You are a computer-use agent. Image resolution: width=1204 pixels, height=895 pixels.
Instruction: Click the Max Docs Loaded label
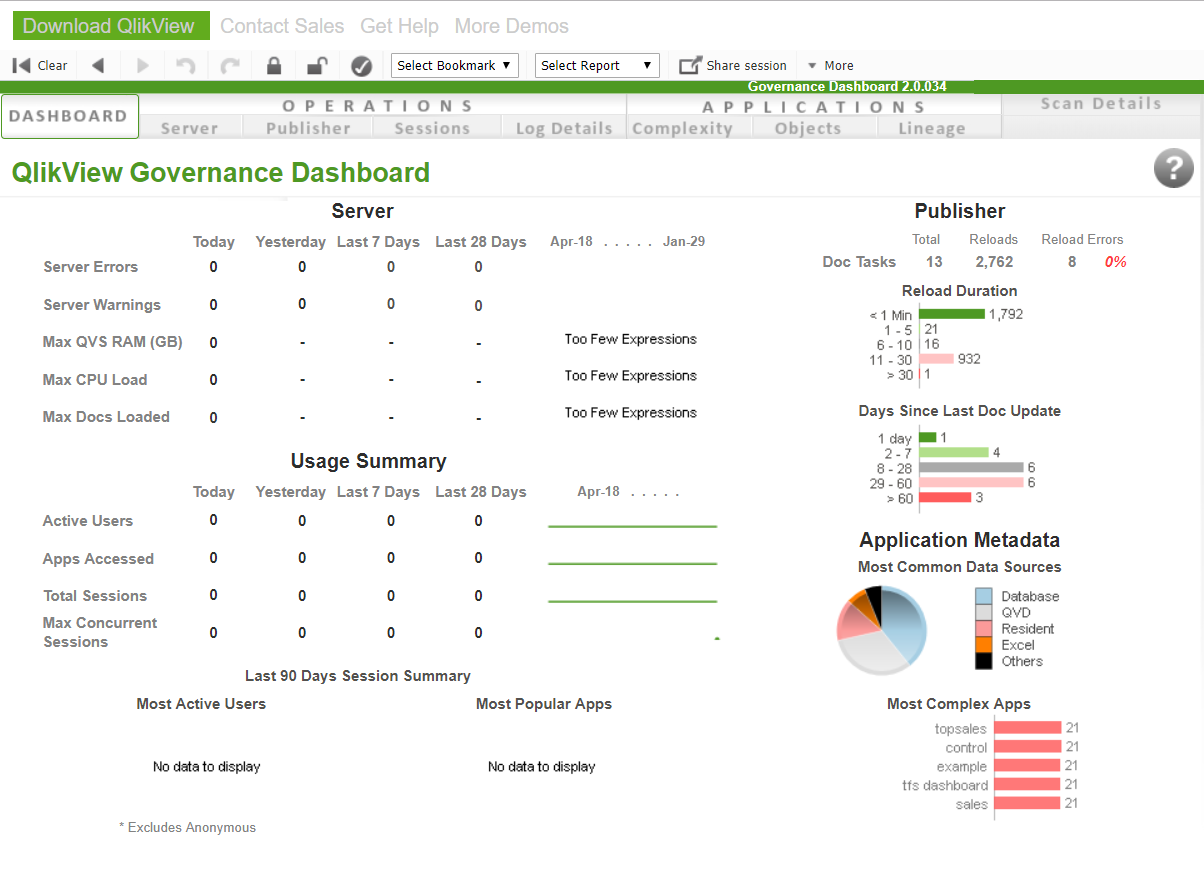tap(106, 417)
